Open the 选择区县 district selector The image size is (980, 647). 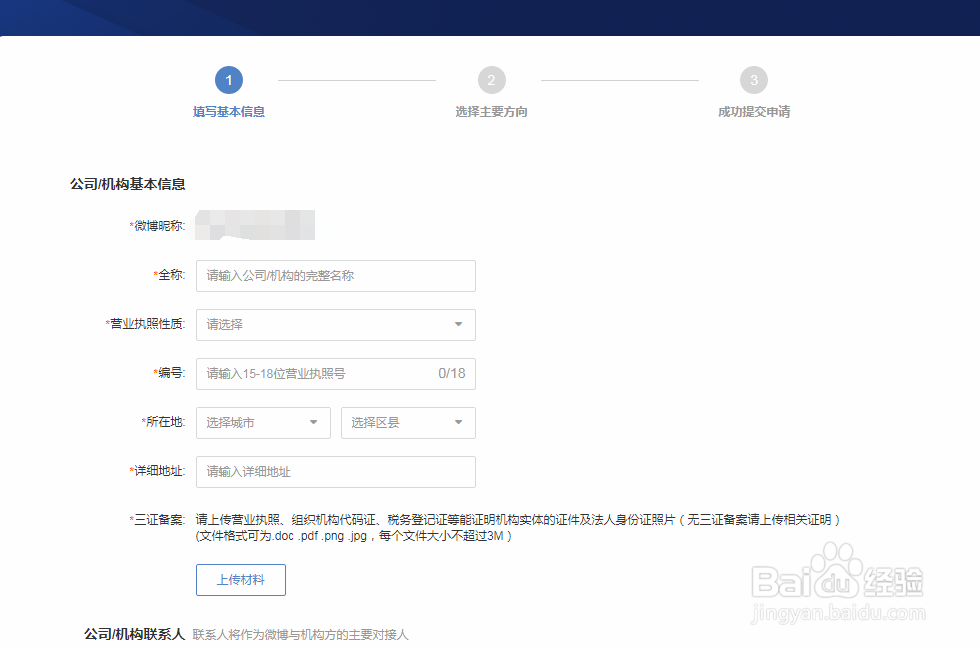[x=408, y=422]
